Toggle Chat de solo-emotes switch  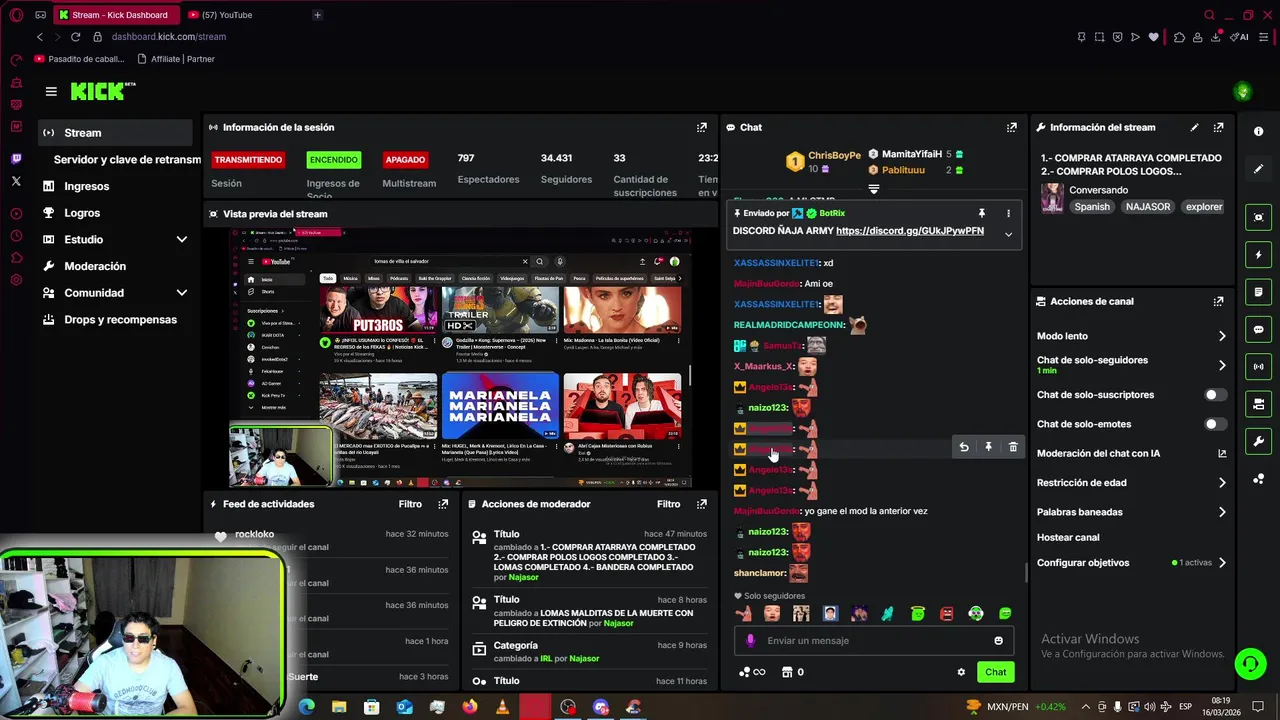(1215, 424)
